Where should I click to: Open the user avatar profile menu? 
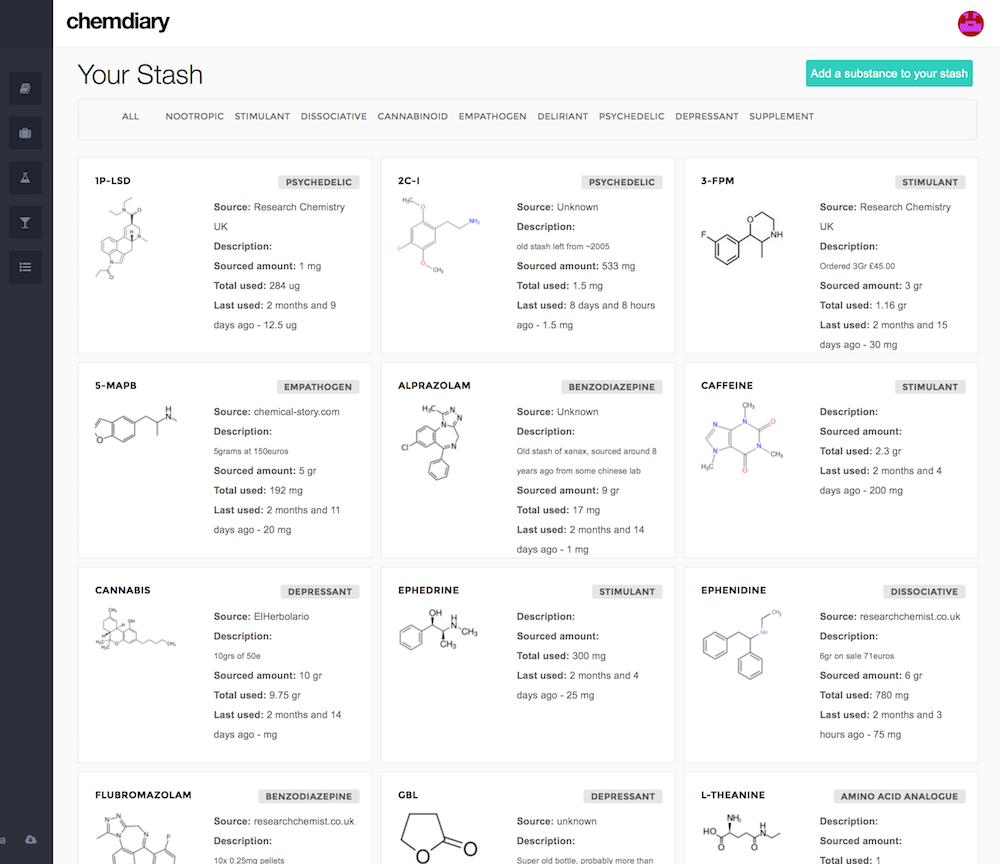click(970, 23)
